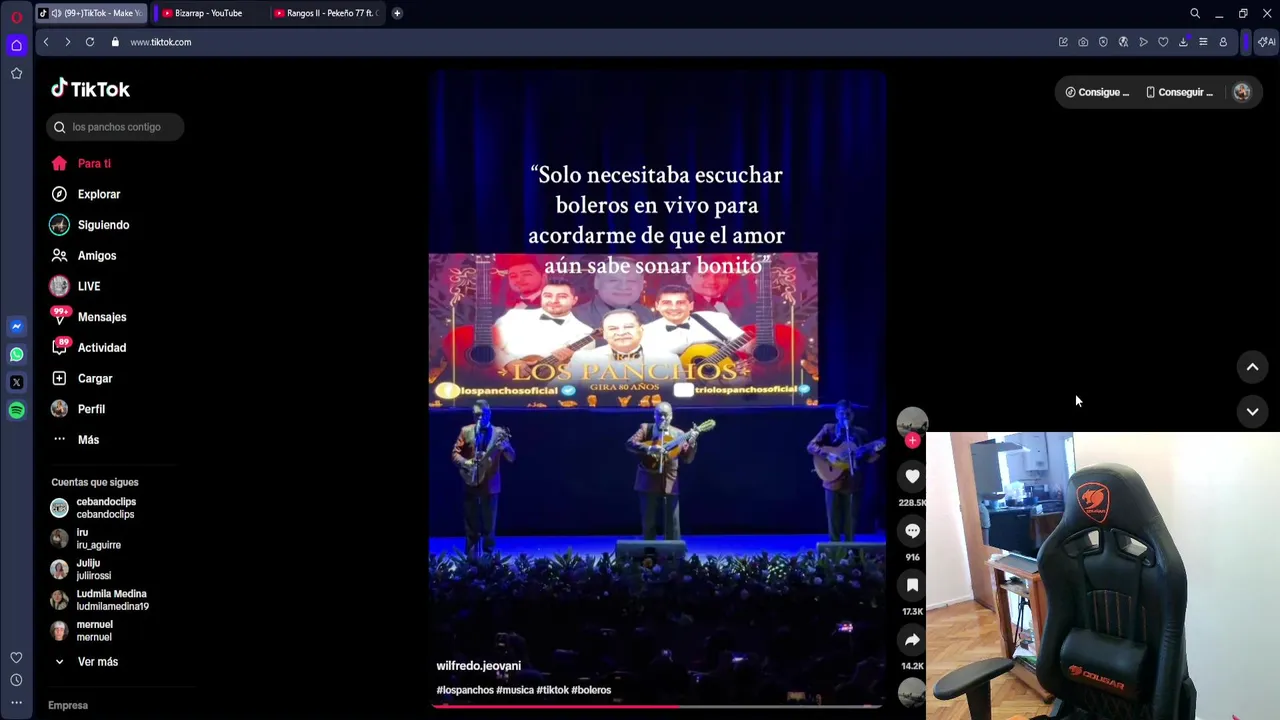1280x720 pixels.
Task: Open the #lospanchos hashtag
Action: [465, 690]
